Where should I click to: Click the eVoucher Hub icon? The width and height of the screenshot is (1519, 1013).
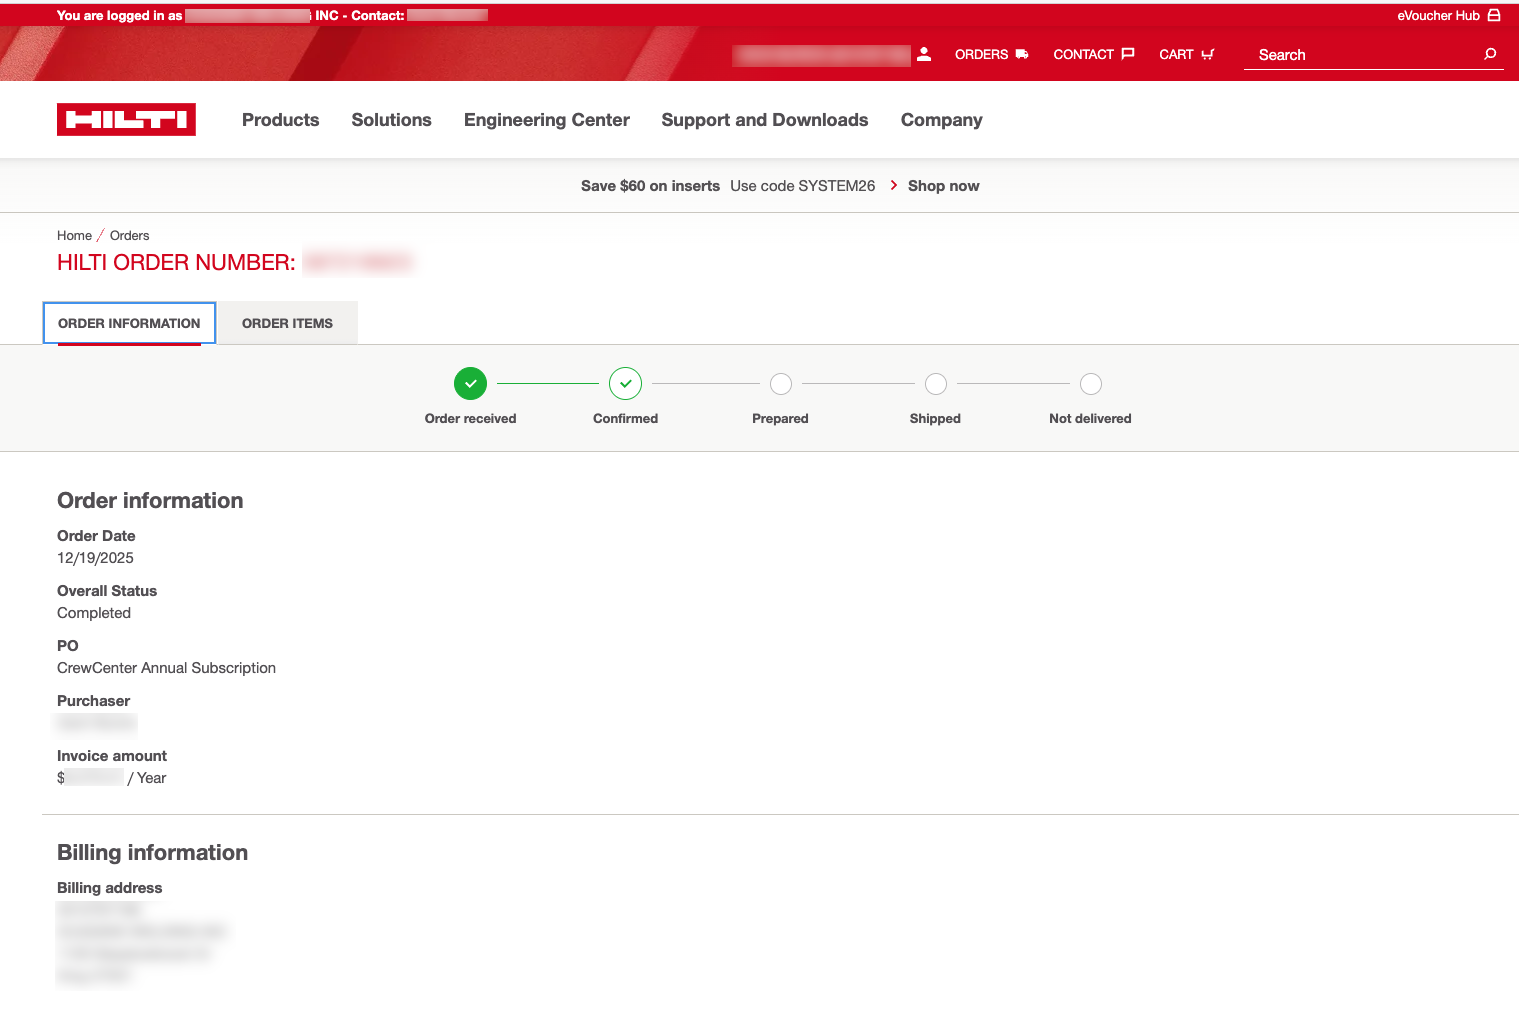click(1494, 15)
